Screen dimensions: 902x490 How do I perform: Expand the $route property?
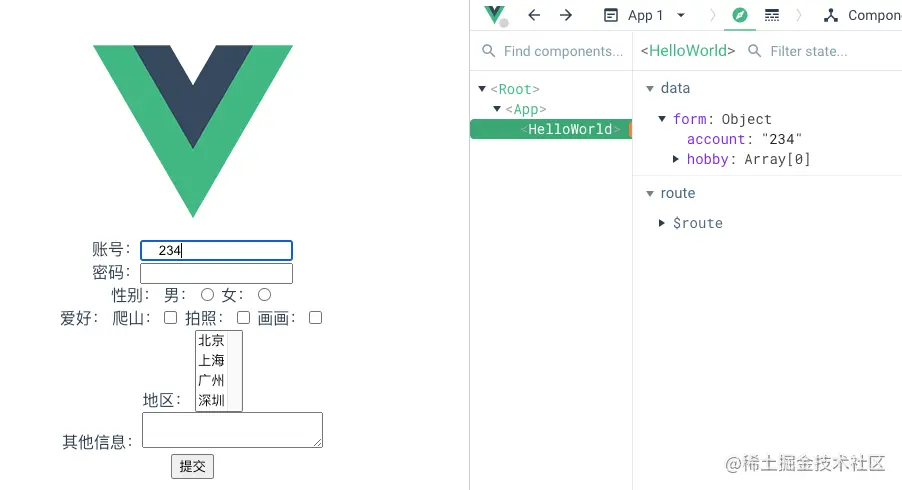point(662,223)
